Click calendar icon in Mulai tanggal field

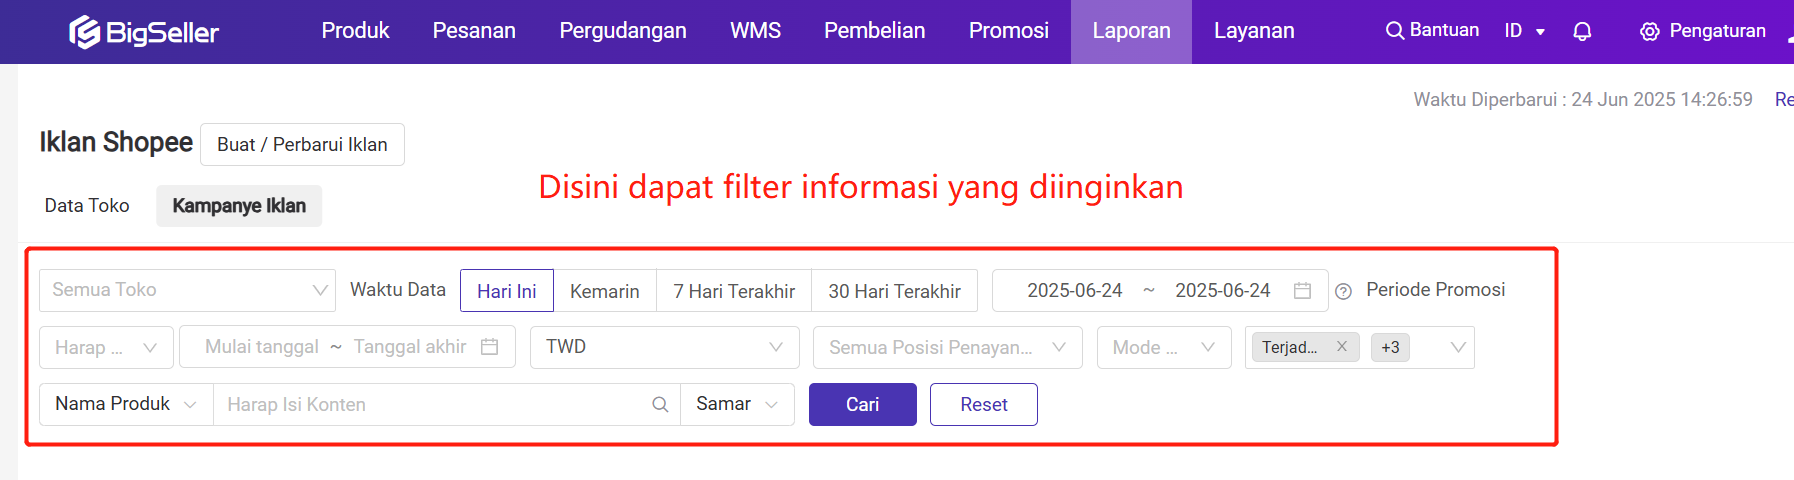pos(490,346)
